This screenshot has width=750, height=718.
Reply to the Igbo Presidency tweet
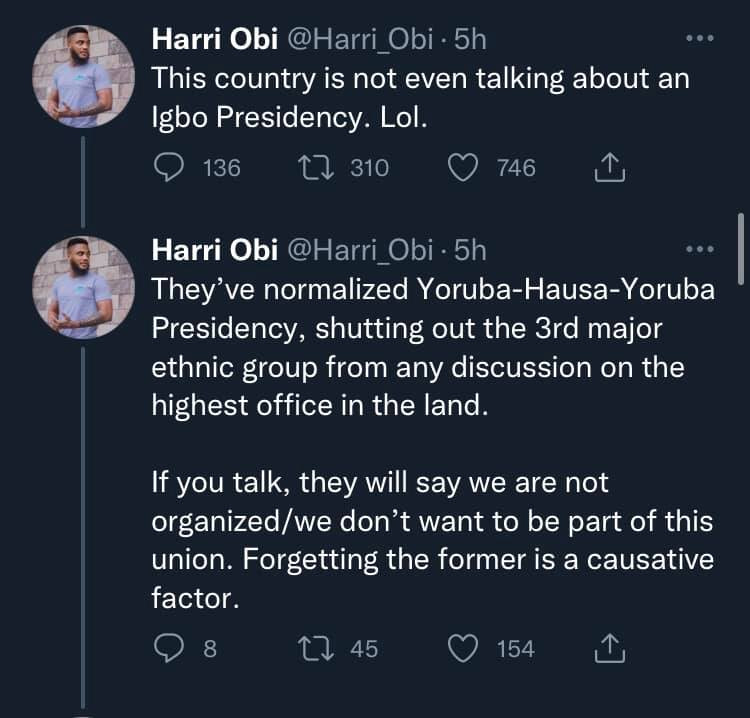(x=168, y=168)
